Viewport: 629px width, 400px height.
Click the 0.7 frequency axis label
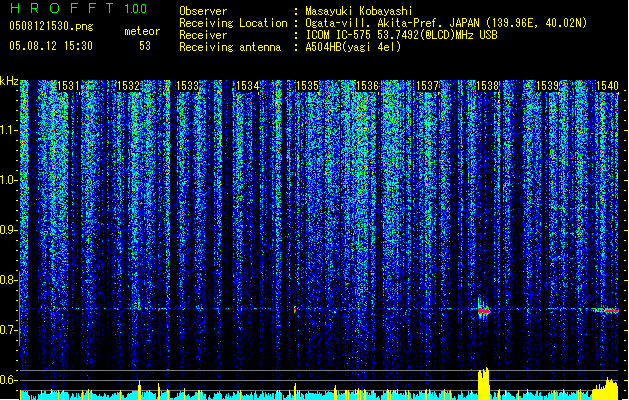tap(8, 330)
